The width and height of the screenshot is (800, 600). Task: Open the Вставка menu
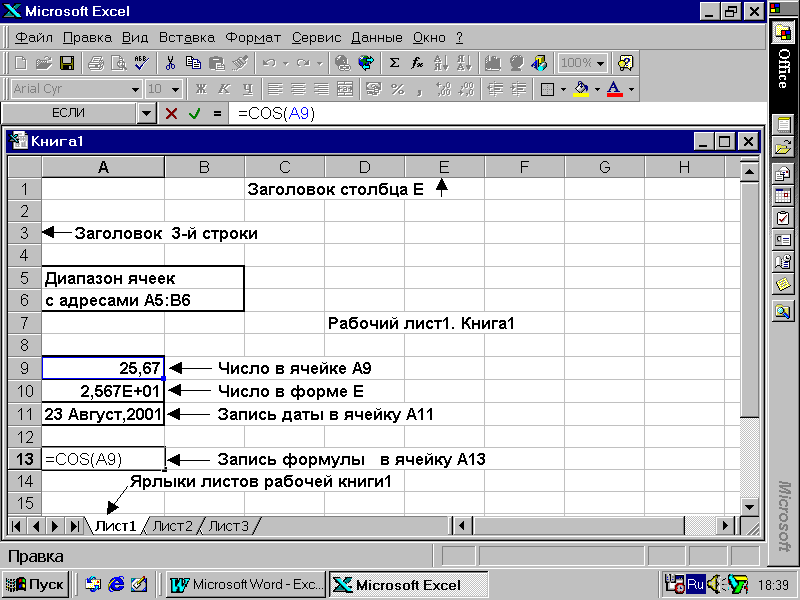point(187,38)
